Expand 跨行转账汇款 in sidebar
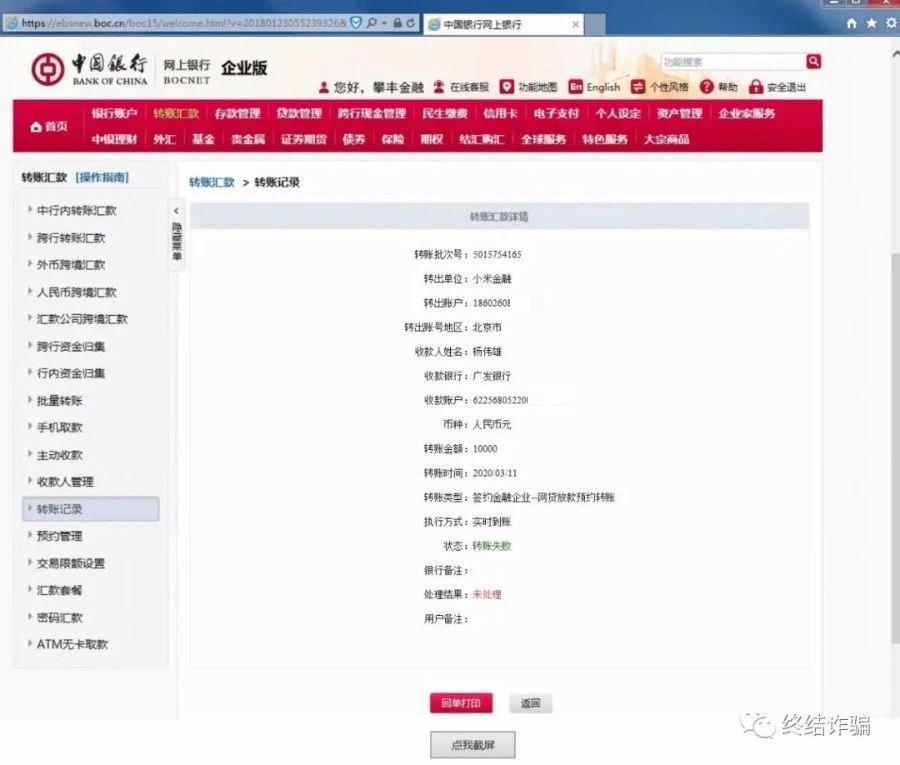Image resolution: width=900 pixels, height=765 pixels. pyautogui.click(x=71, y=238)
